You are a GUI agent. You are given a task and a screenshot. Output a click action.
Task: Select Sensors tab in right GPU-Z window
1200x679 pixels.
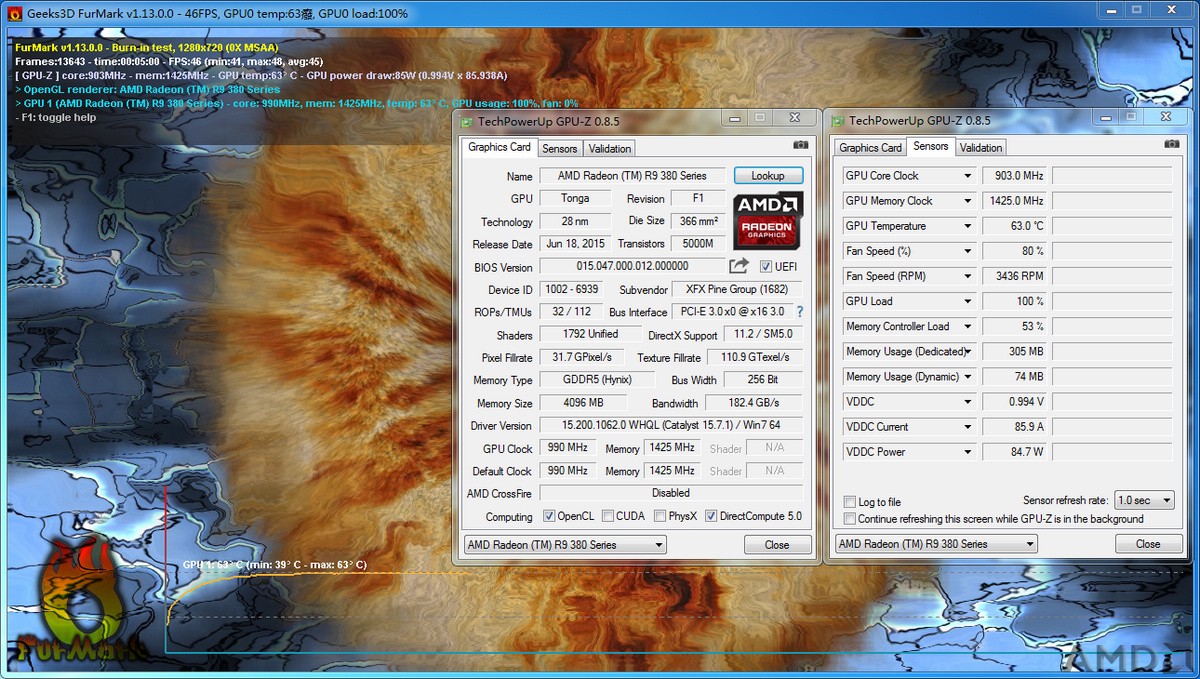931,146
